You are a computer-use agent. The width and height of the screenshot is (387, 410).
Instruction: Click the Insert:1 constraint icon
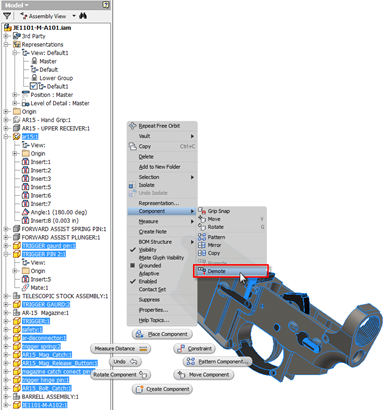[x=25, y=162]
